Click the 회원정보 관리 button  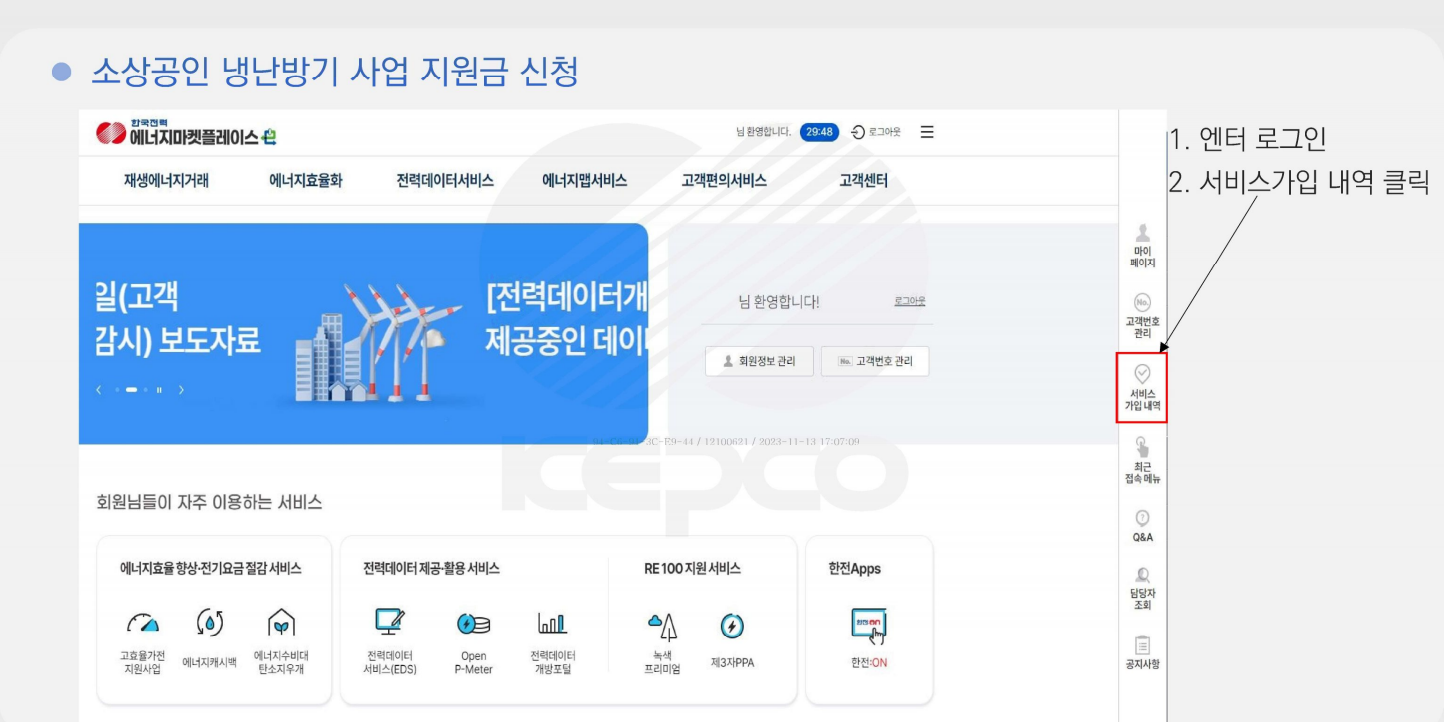click(x=758, y=362)
